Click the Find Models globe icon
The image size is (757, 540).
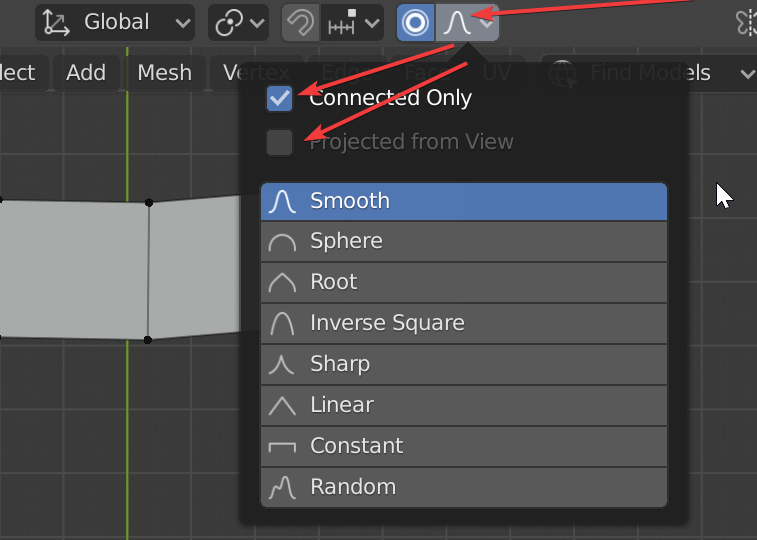tap(564, 74)
